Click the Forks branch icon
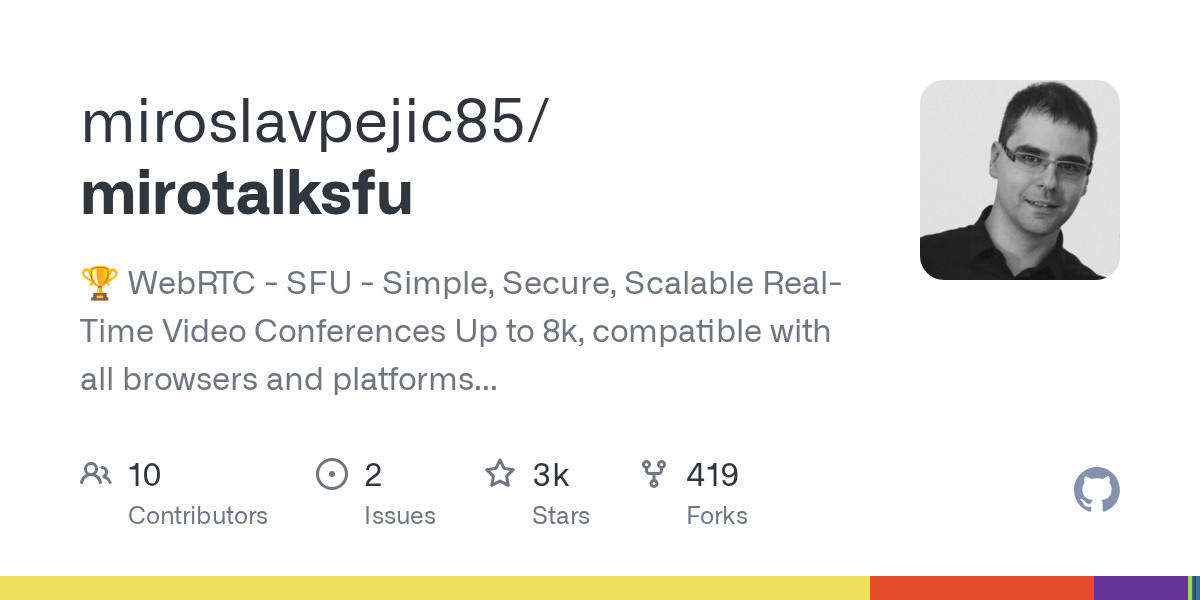 click(653, 474)
